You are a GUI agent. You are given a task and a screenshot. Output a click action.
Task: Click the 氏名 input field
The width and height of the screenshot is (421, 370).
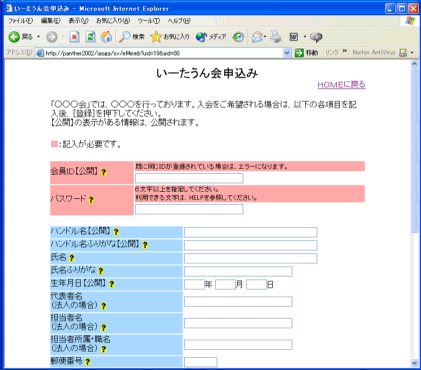click(251, 258)
